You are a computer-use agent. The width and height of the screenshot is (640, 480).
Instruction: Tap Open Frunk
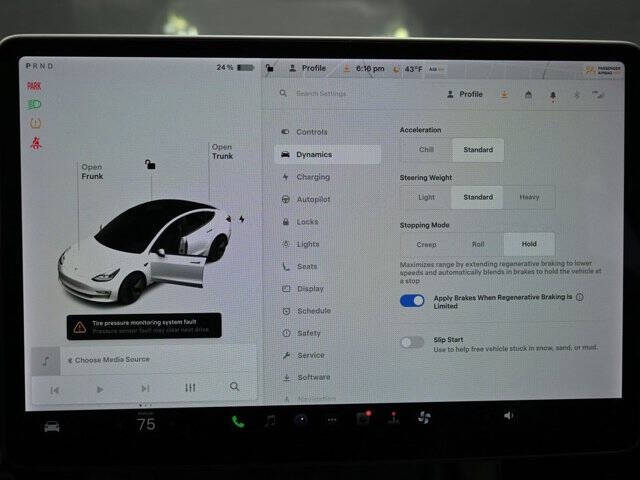92,171
